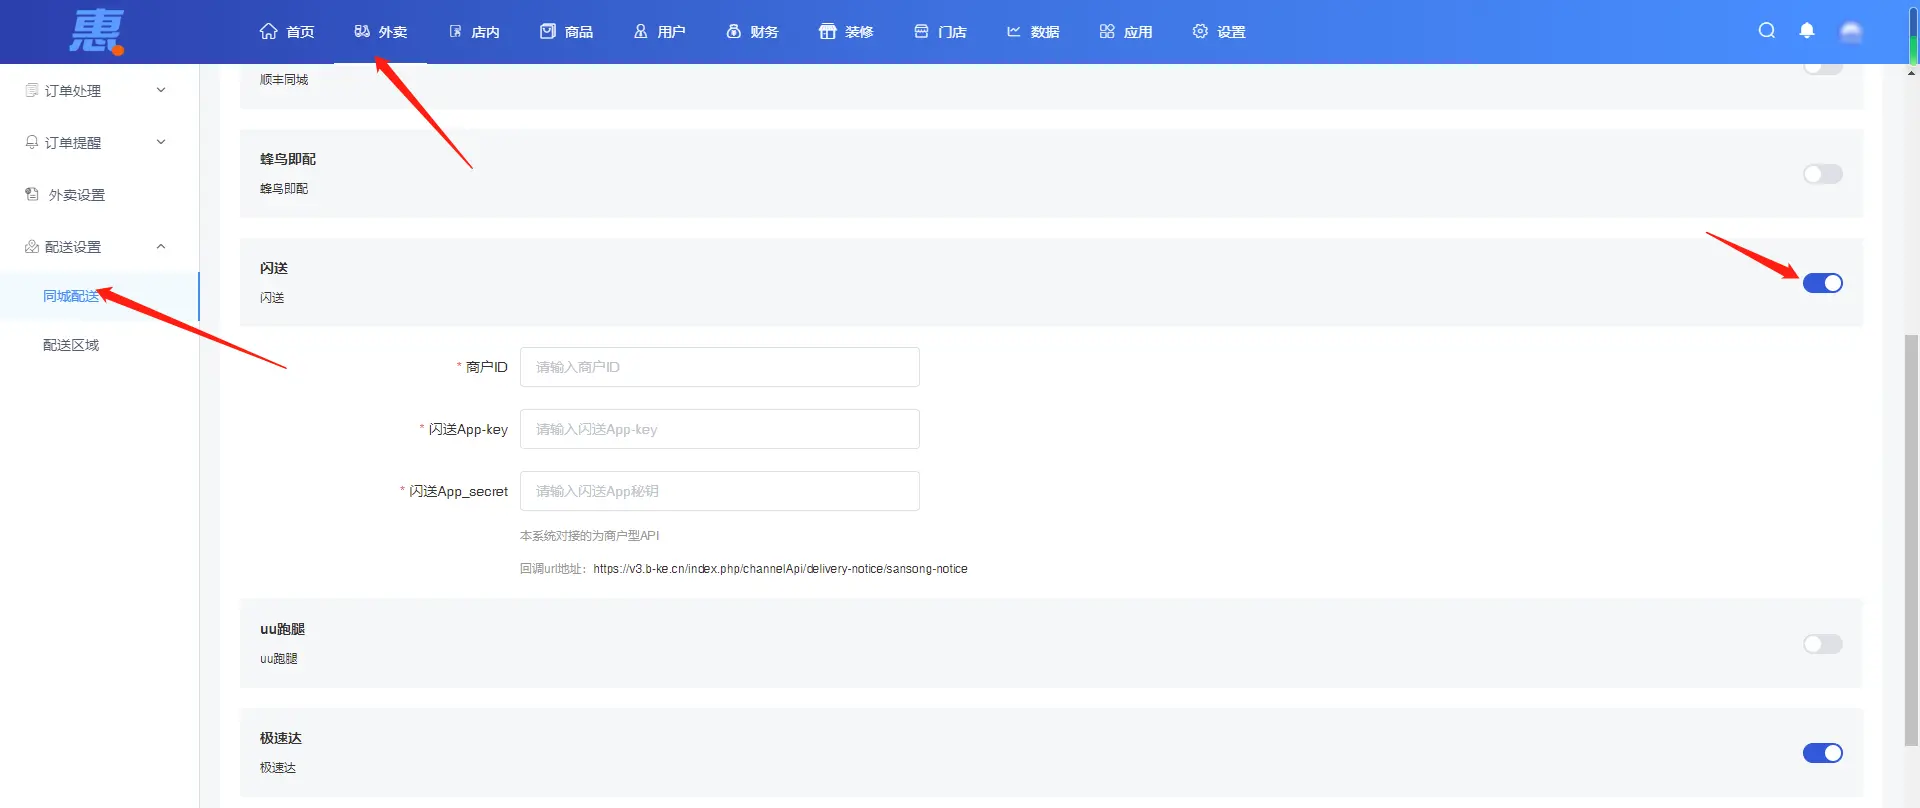Click the store icon beside 门店
The height and width of the screenshot is (808, 1920).
[921, 31]
